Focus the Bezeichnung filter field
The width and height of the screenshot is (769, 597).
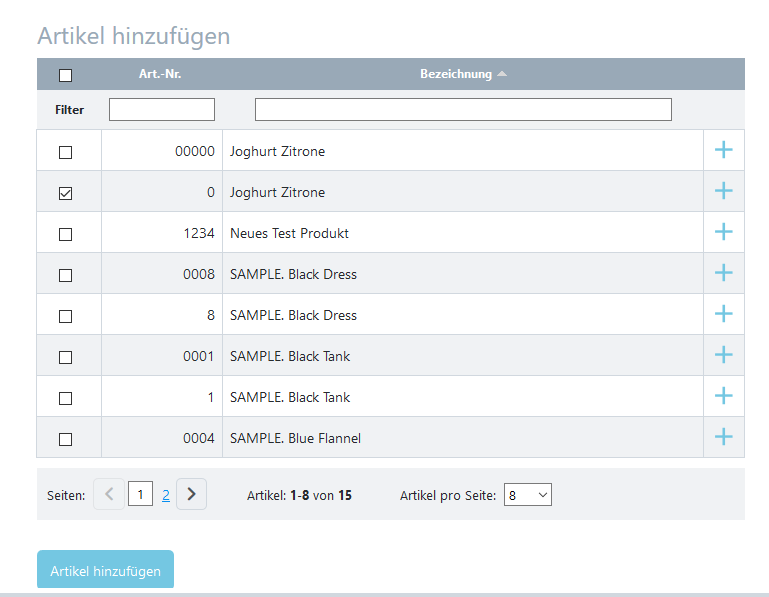tap(463, 109)
